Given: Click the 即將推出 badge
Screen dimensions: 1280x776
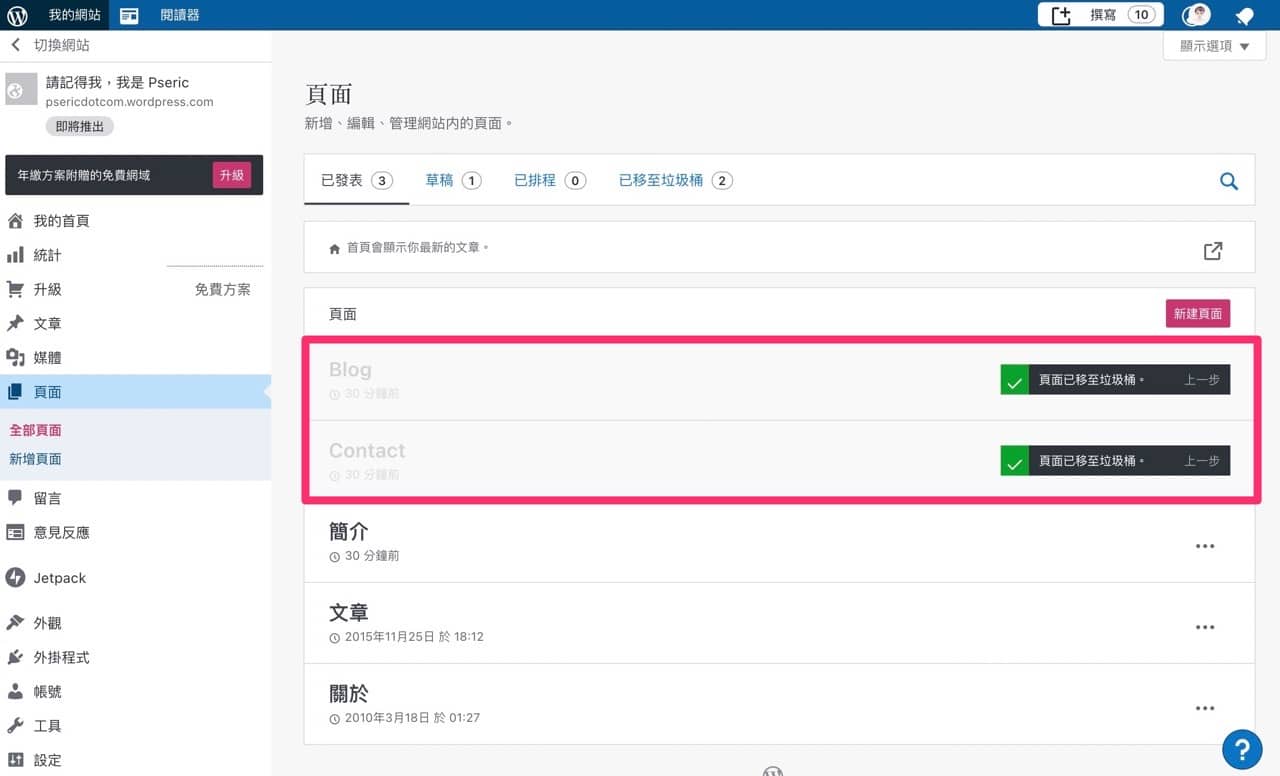Looking at the screenshot, I should [80, 126].
